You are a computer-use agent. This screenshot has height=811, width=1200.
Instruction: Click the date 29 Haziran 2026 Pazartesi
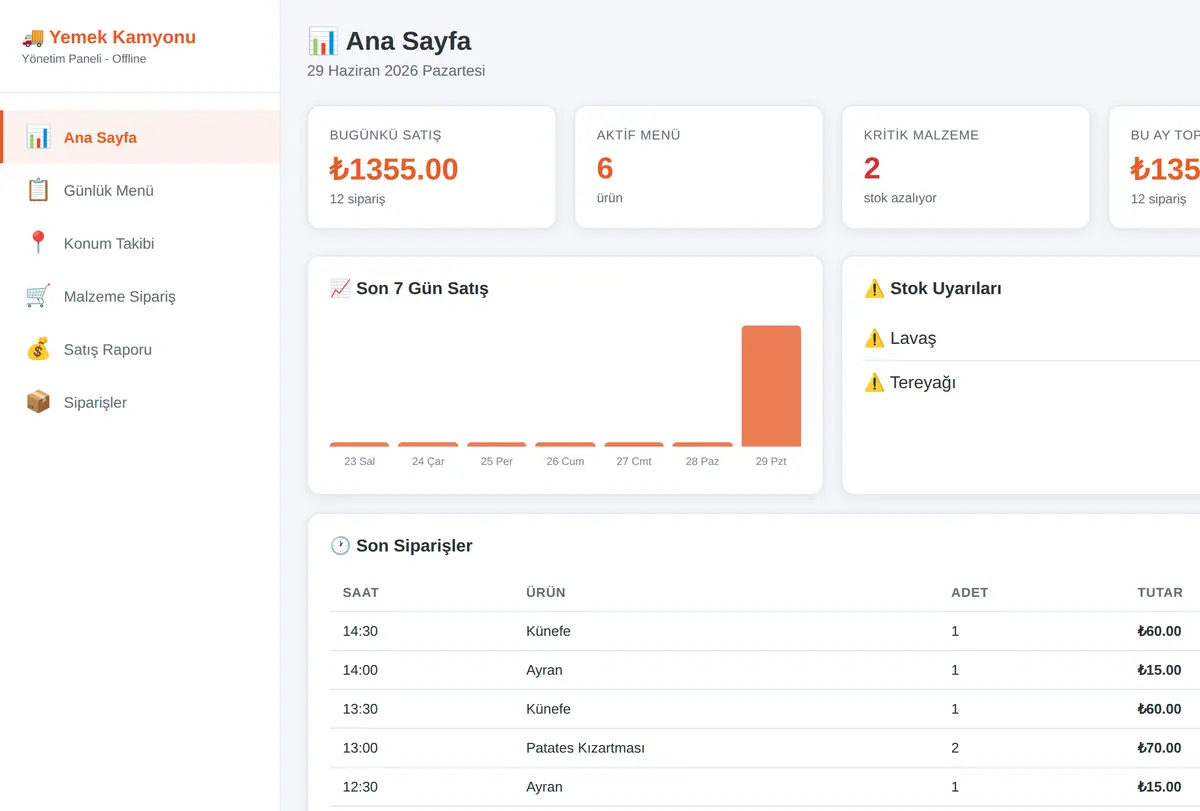[396, 71]
